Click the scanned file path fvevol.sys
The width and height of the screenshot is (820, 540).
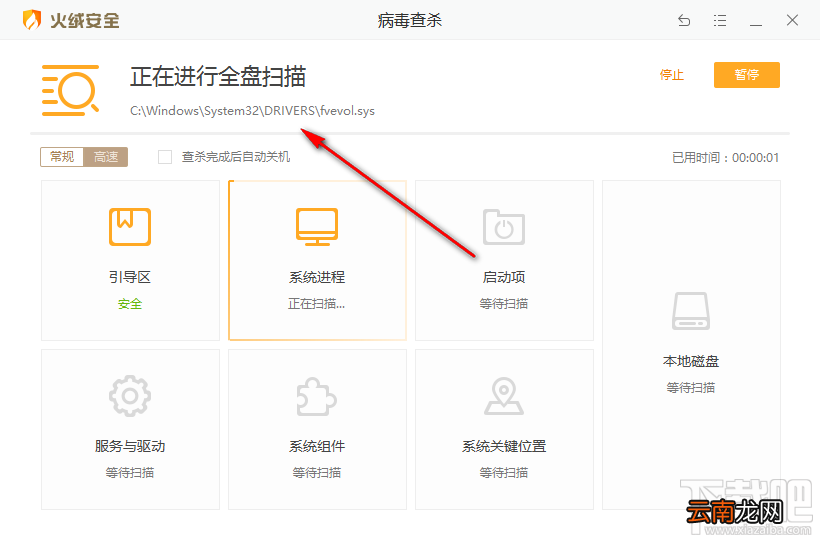click(253, 111)
